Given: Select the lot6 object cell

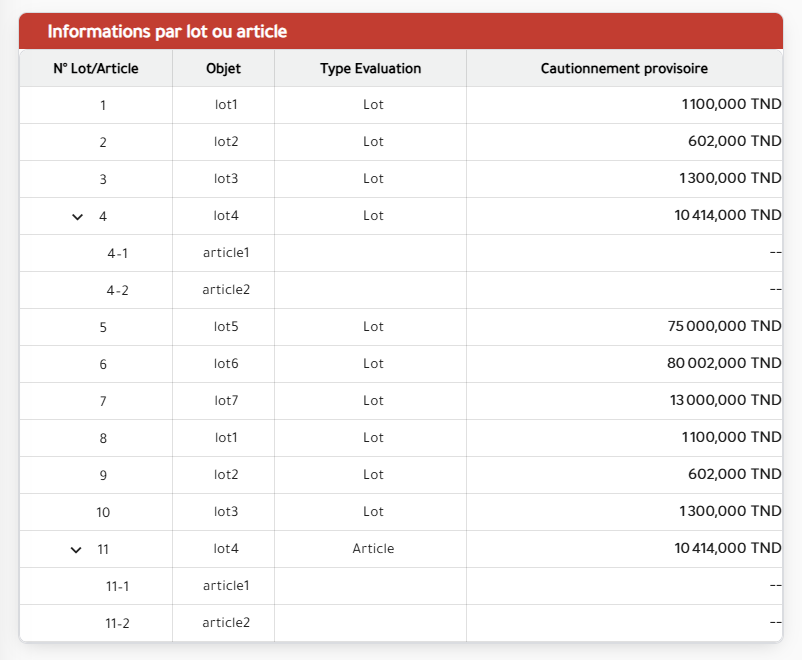Looking at the screenshot, I should 226,364.
